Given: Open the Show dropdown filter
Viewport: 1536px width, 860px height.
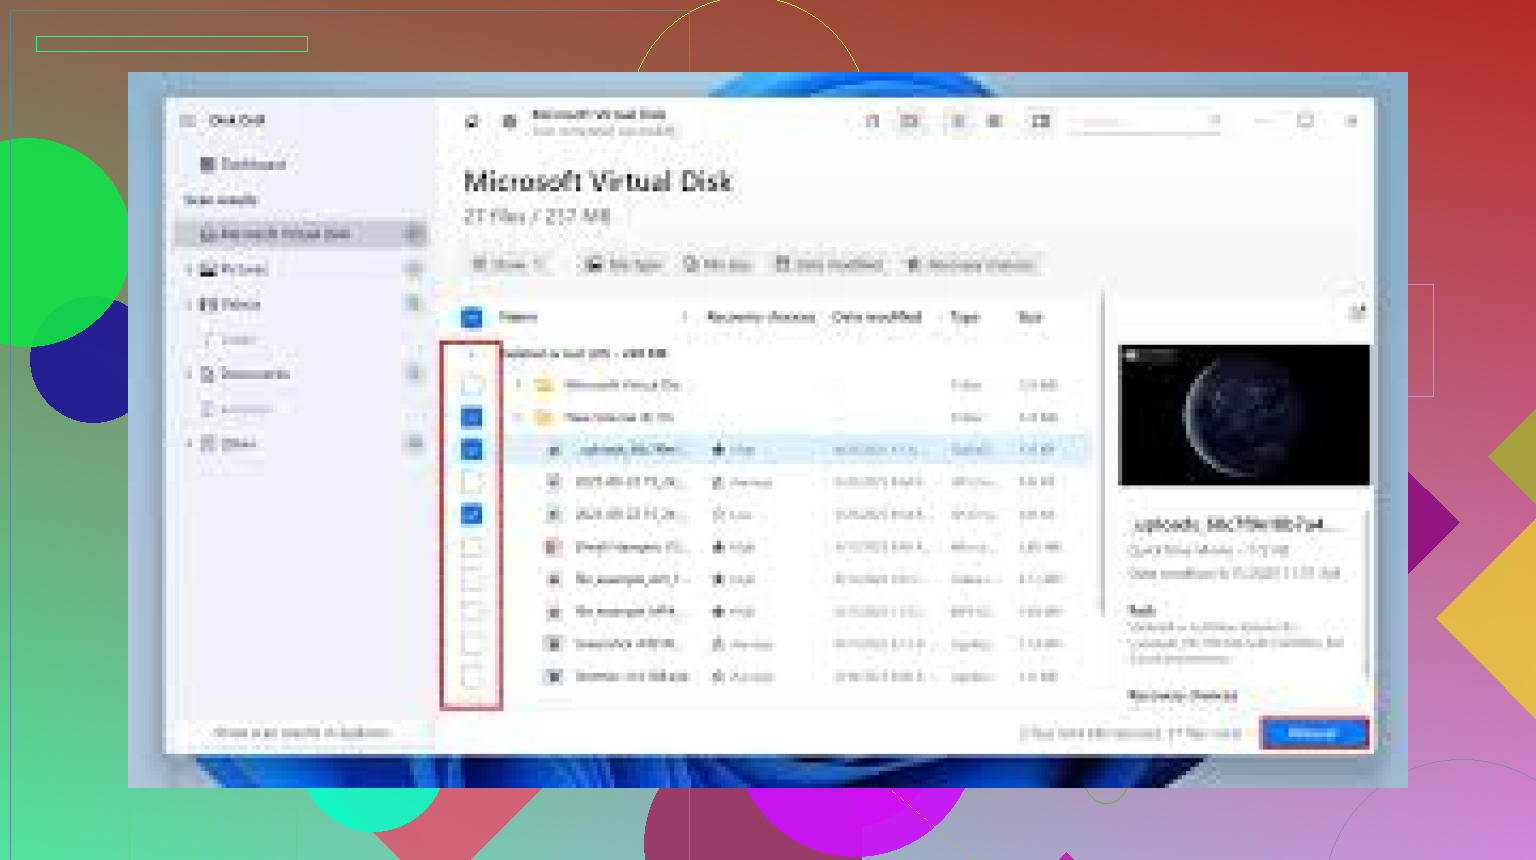Looking at the screenshot, I should coord(508,265).
